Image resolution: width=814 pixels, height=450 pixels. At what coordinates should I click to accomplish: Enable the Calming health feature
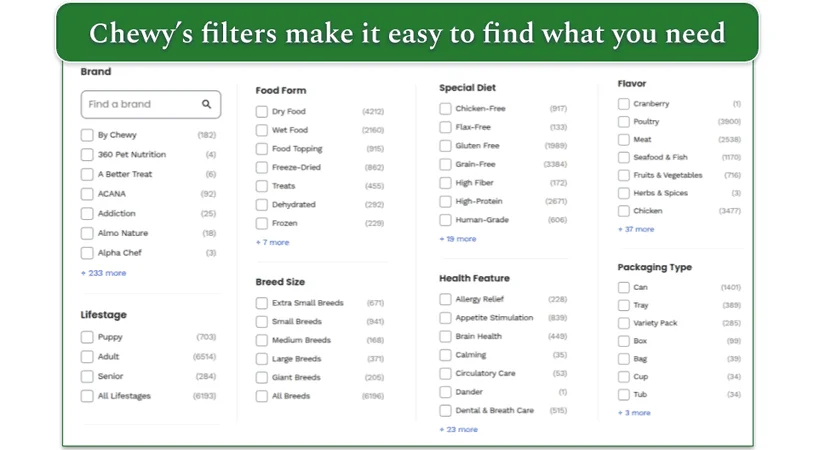click(x=445, y=356)
